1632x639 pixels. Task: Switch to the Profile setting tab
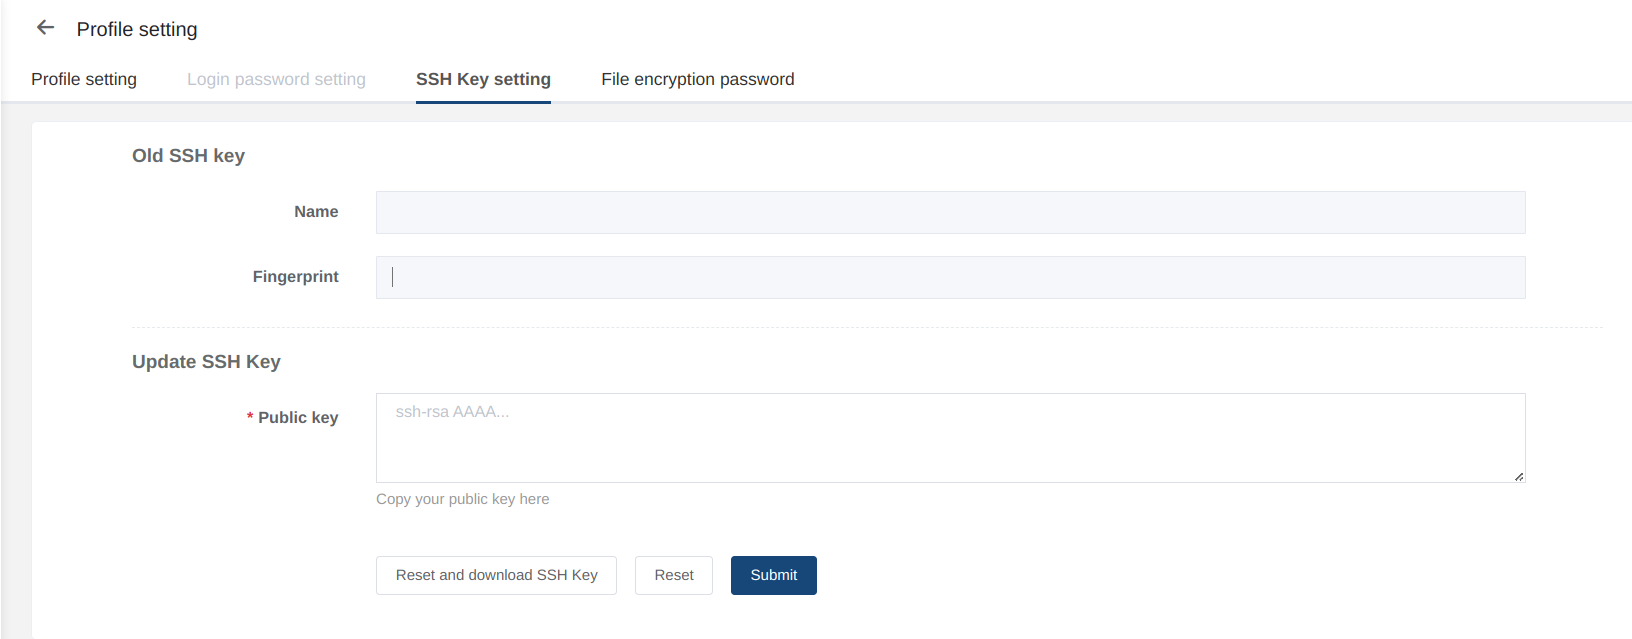pyautogui.click(x=84, y=80)
